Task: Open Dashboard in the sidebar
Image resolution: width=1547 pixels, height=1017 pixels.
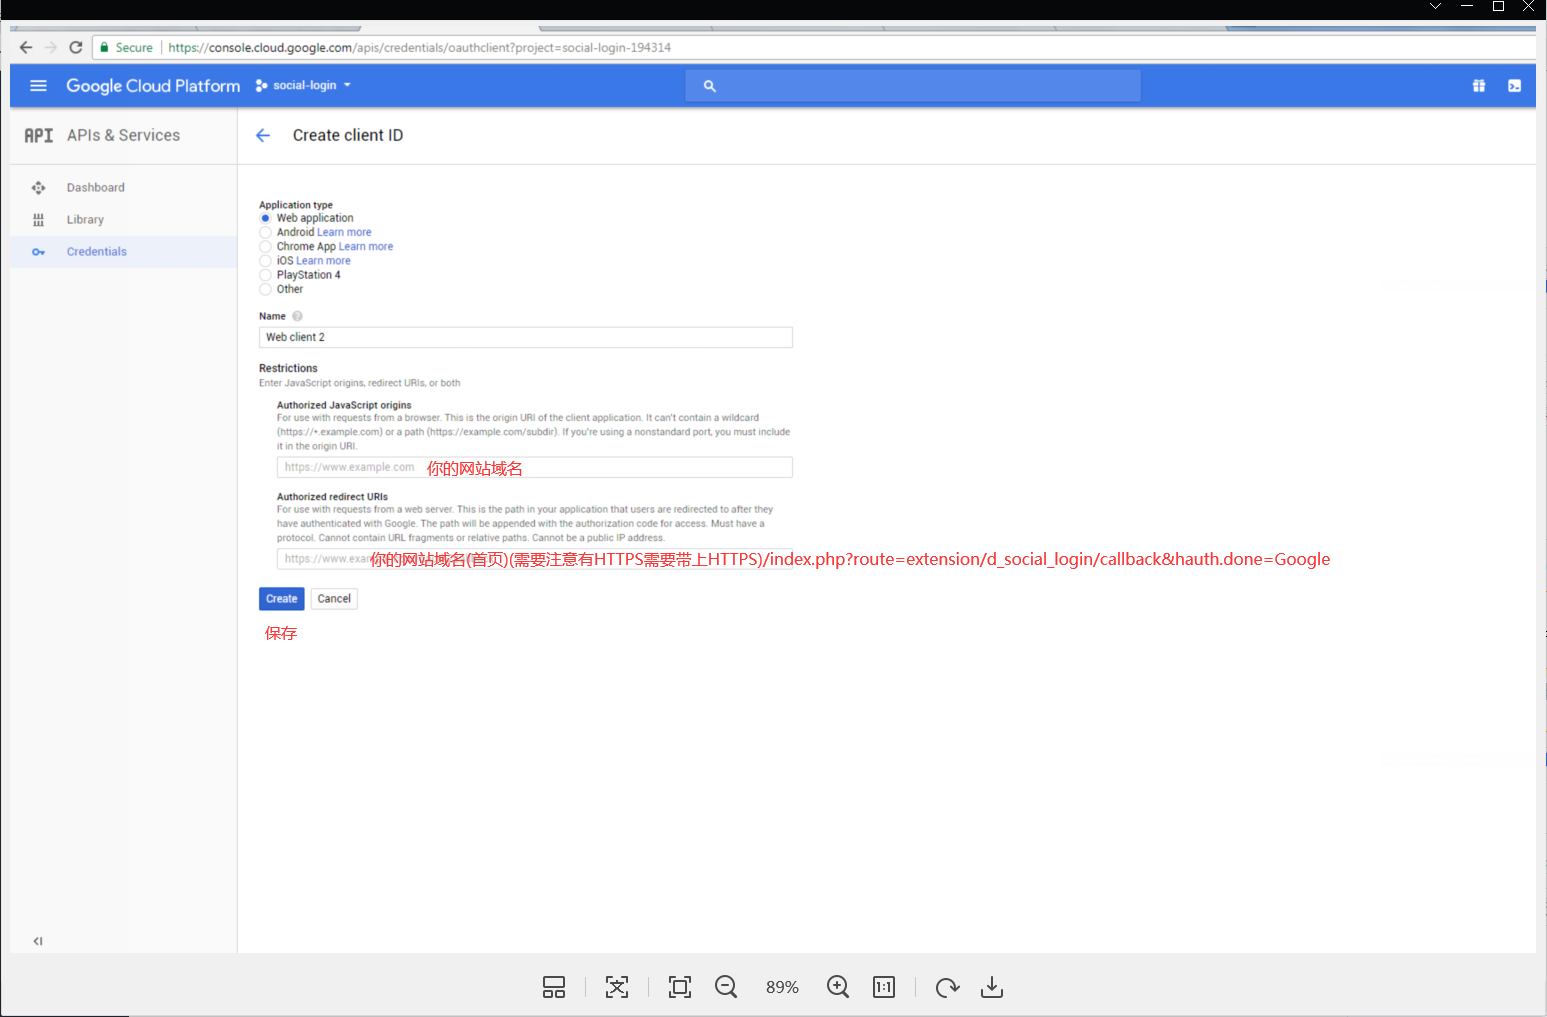Action: pos(96,188)
